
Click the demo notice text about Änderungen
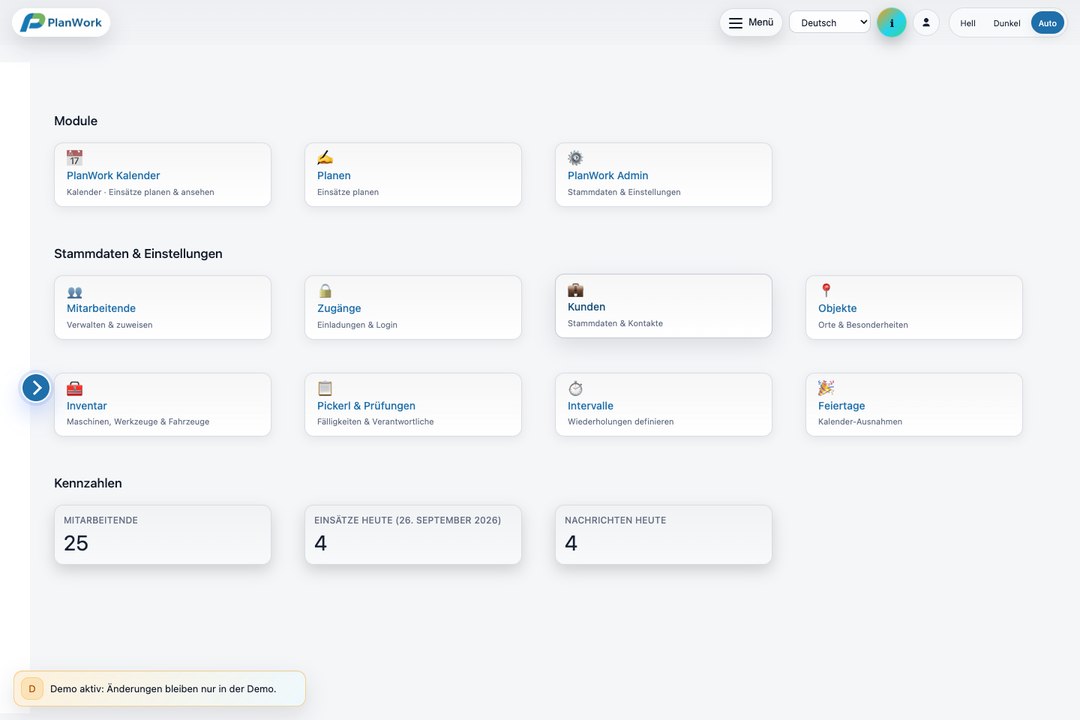(163, 689)
